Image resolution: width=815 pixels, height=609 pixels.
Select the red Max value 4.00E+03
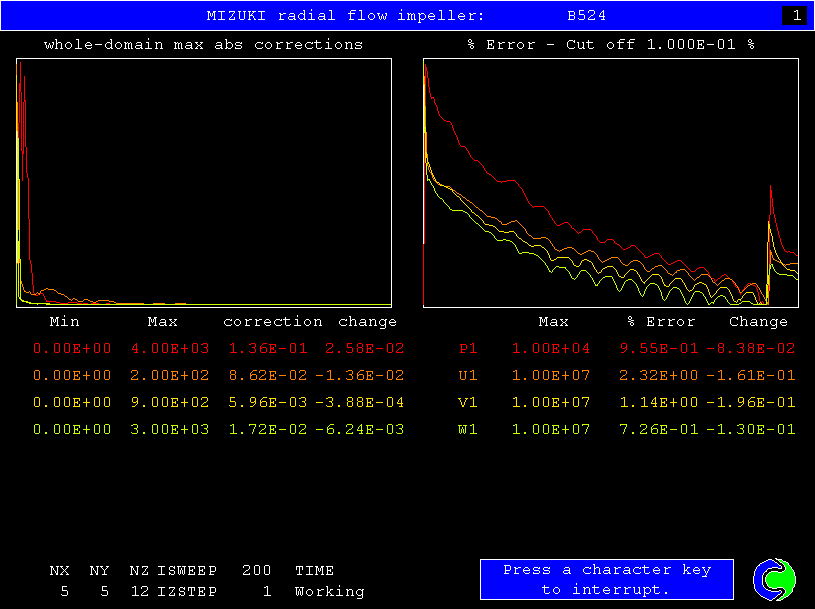click(x=170, y=348)
